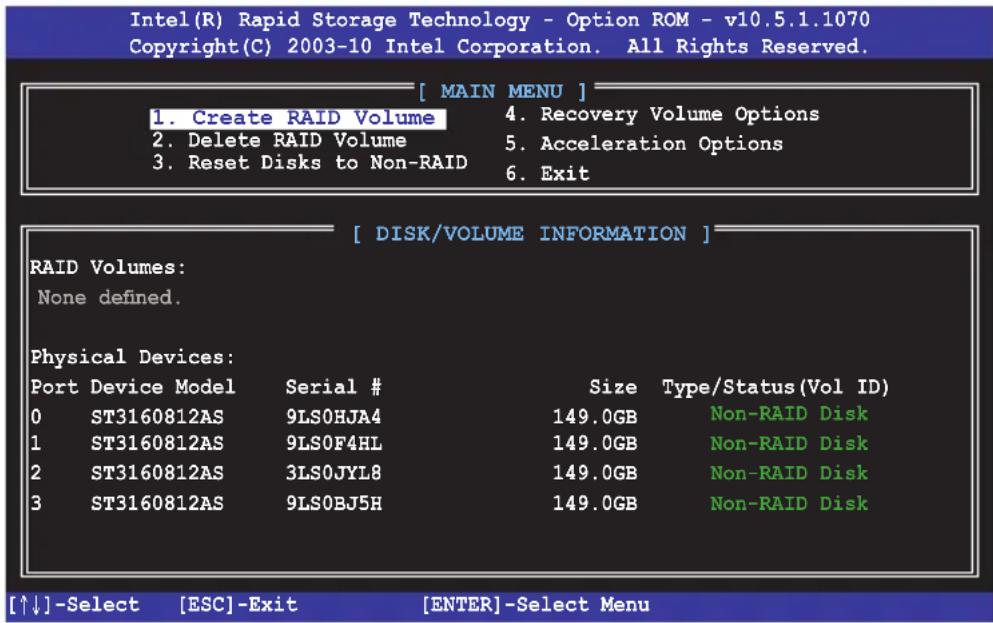
Task: Click the MAIN MENU section title
Action: 502,92
